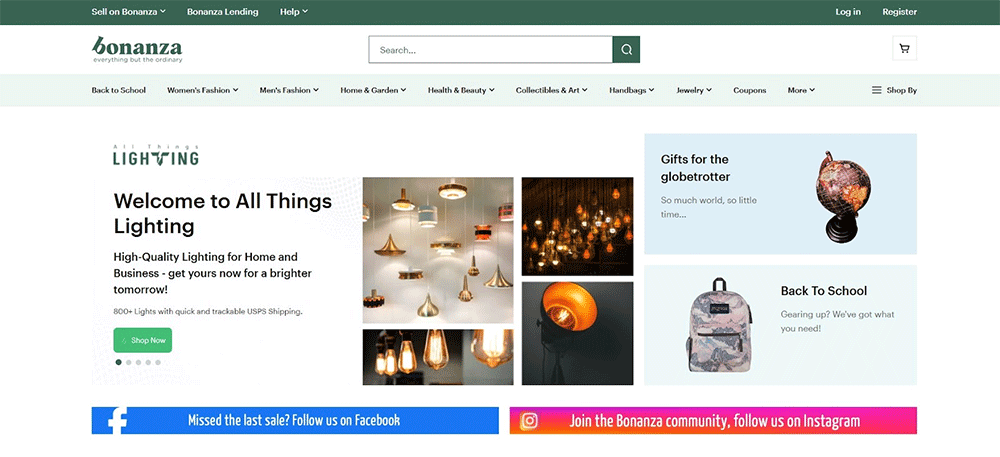Open the Shop By hamburger menu
This screenshot has width=1000, height=457.
coord(894,90)
